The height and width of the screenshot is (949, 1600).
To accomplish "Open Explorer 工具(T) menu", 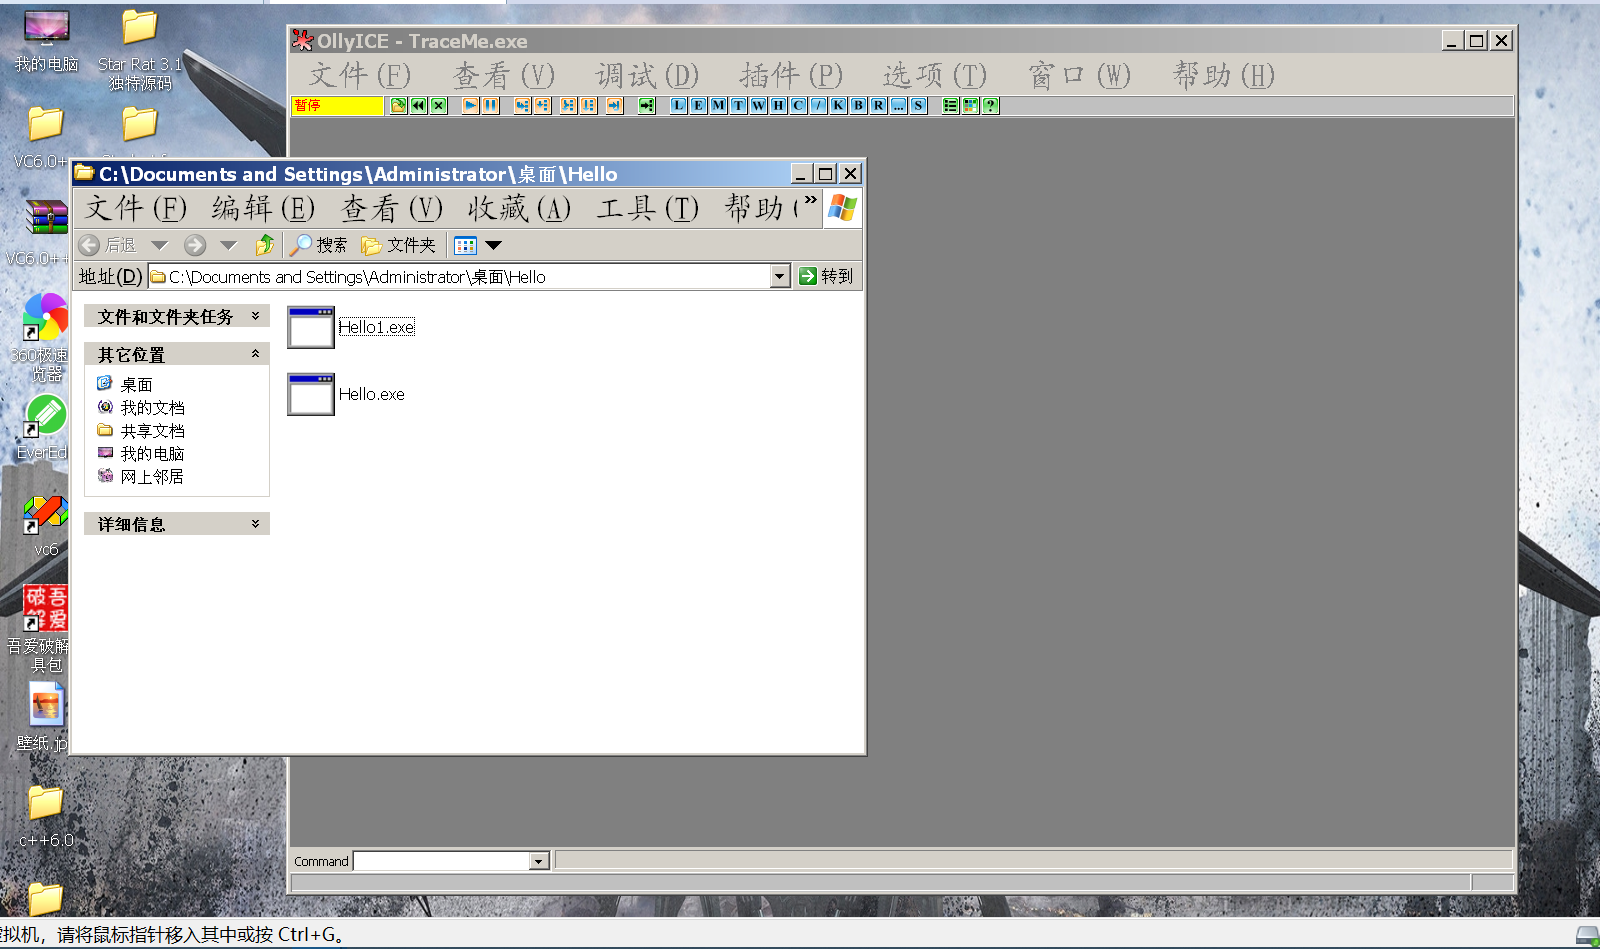I will [x=647, y=208].
